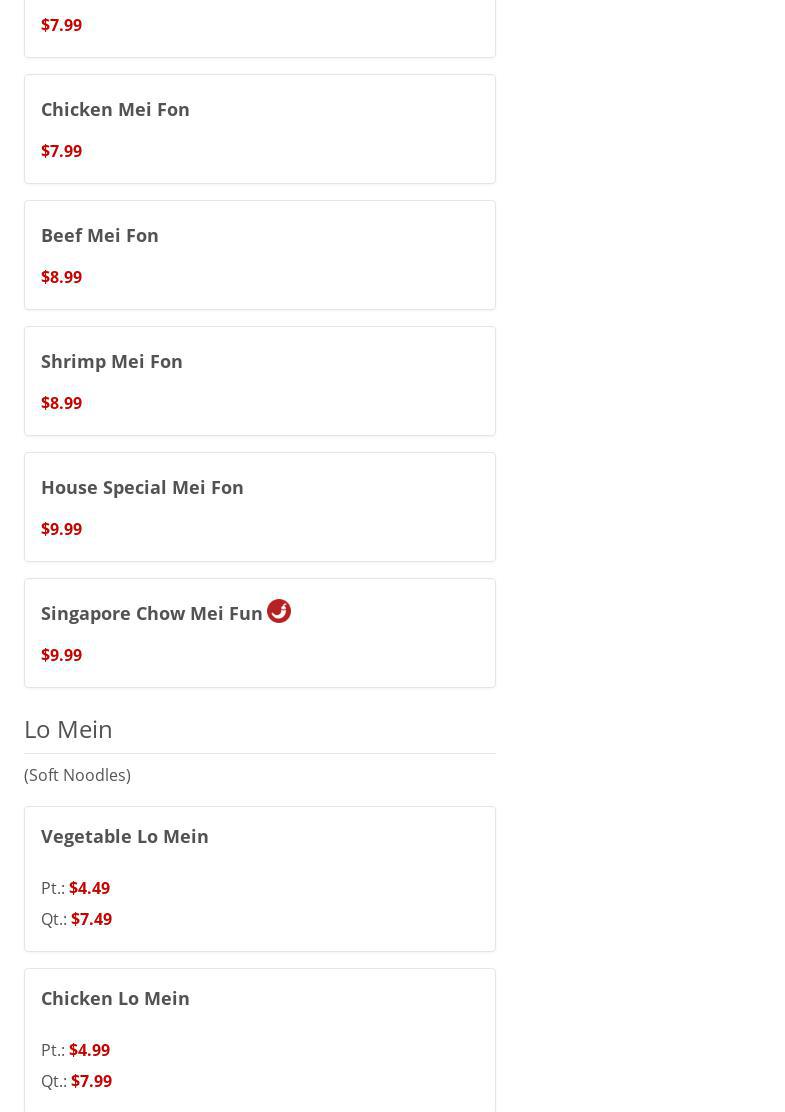Click Chicken Mei Fon $7.99 price
Image resolution: width=785 pixels, height=1112 pixels.
click(62, 151)
